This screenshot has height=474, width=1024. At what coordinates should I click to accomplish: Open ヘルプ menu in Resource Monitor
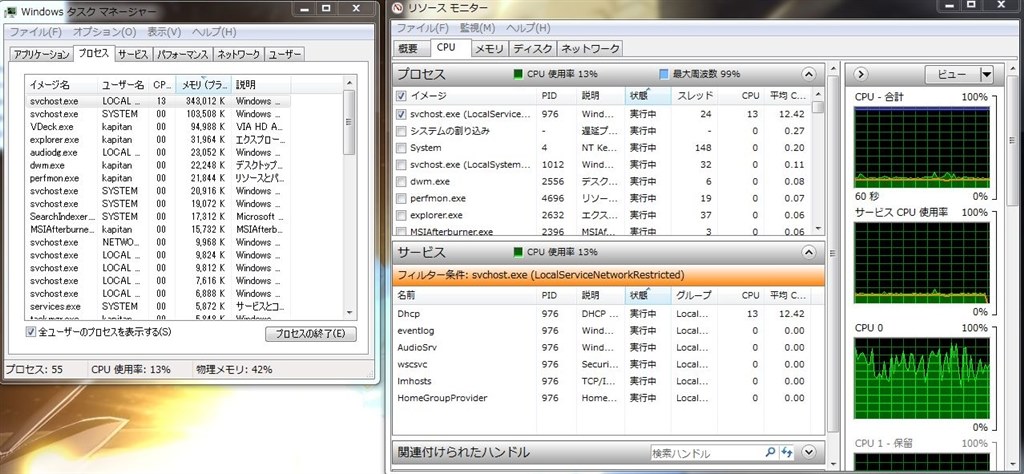[x=528, y=28]
